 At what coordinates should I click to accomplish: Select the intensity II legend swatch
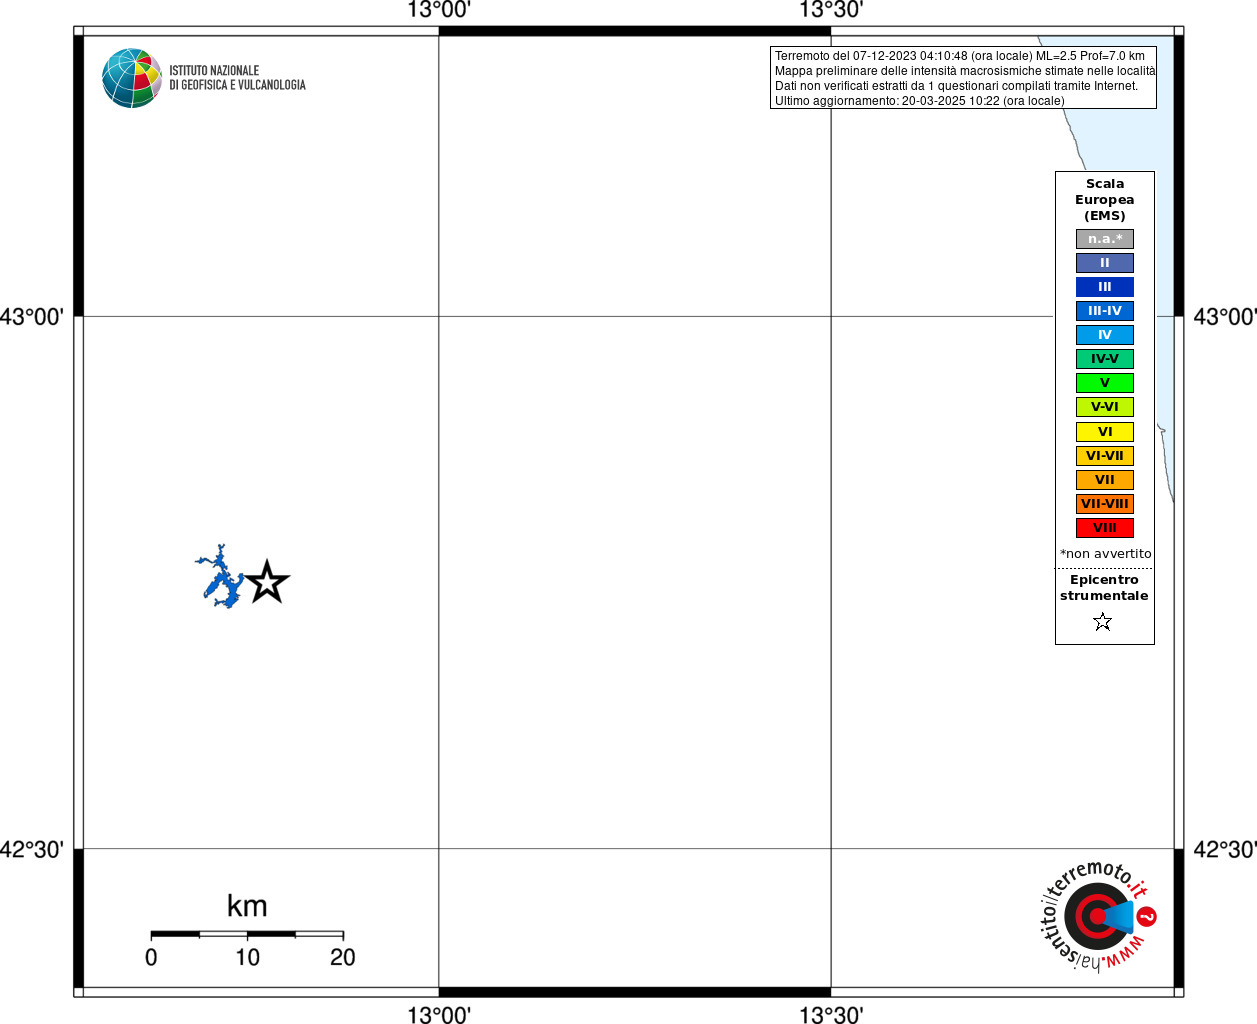click(1105, 263)
